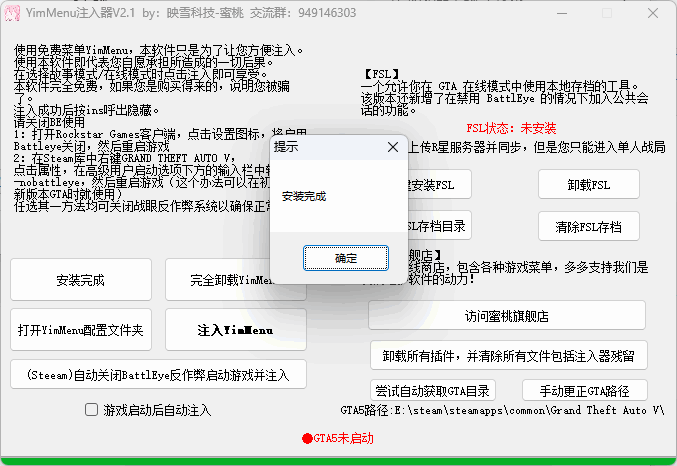This screenshot has height=466, width=677.
Task: Minimize the YimMenu injector window
Action: coord(562,13)
